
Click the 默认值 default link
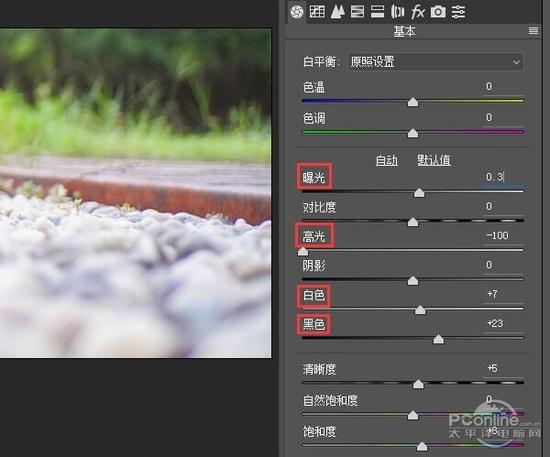pos(434,160)
